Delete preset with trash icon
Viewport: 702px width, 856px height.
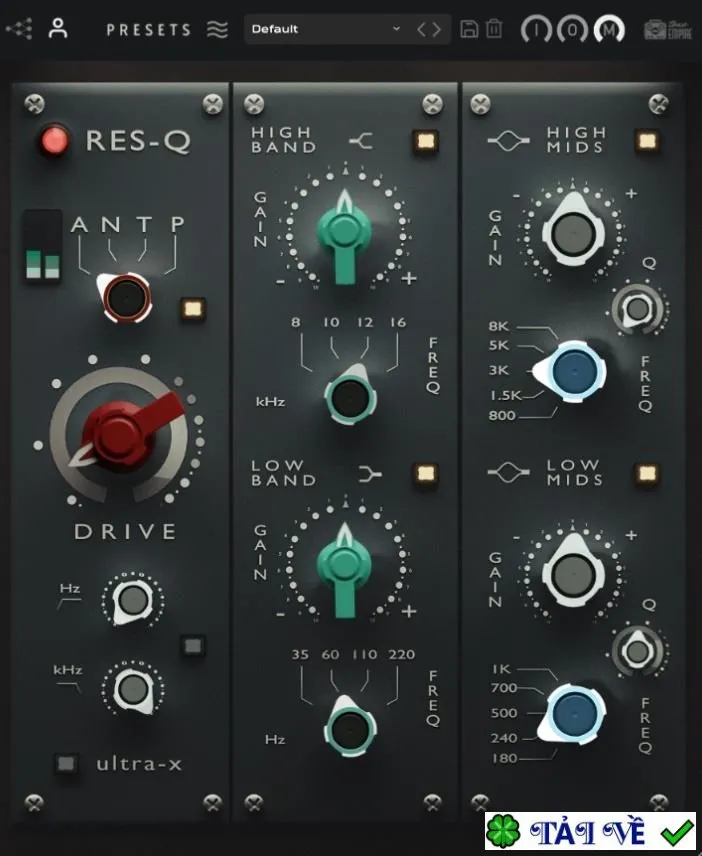coord(494,28)
